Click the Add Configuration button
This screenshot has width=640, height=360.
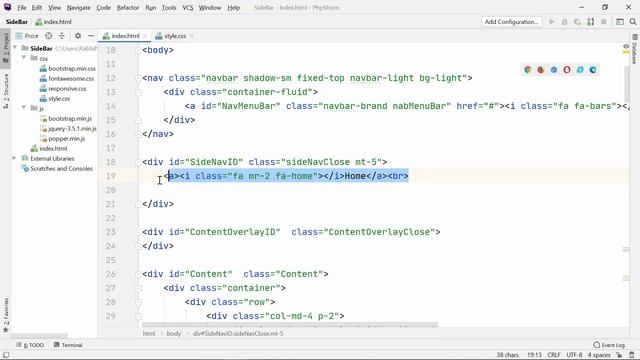(511, 22)
